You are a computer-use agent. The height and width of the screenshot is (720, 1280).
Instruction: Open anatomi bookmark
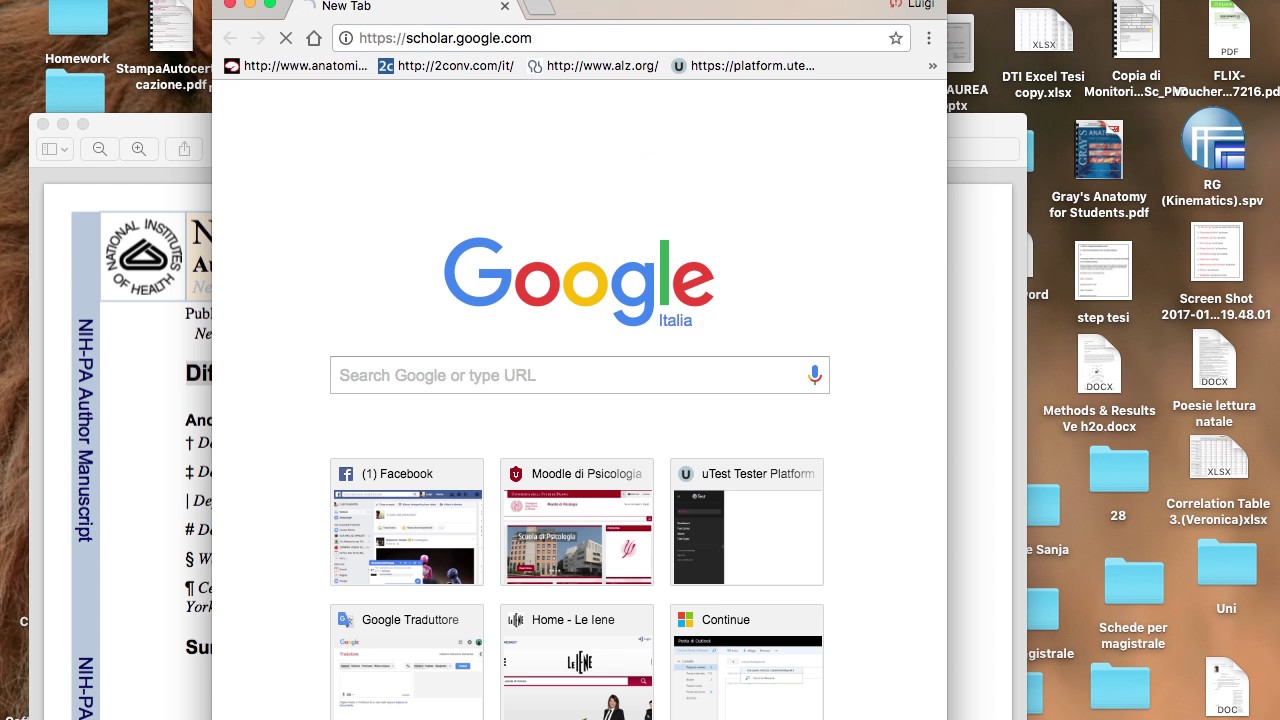pos(296,66)
